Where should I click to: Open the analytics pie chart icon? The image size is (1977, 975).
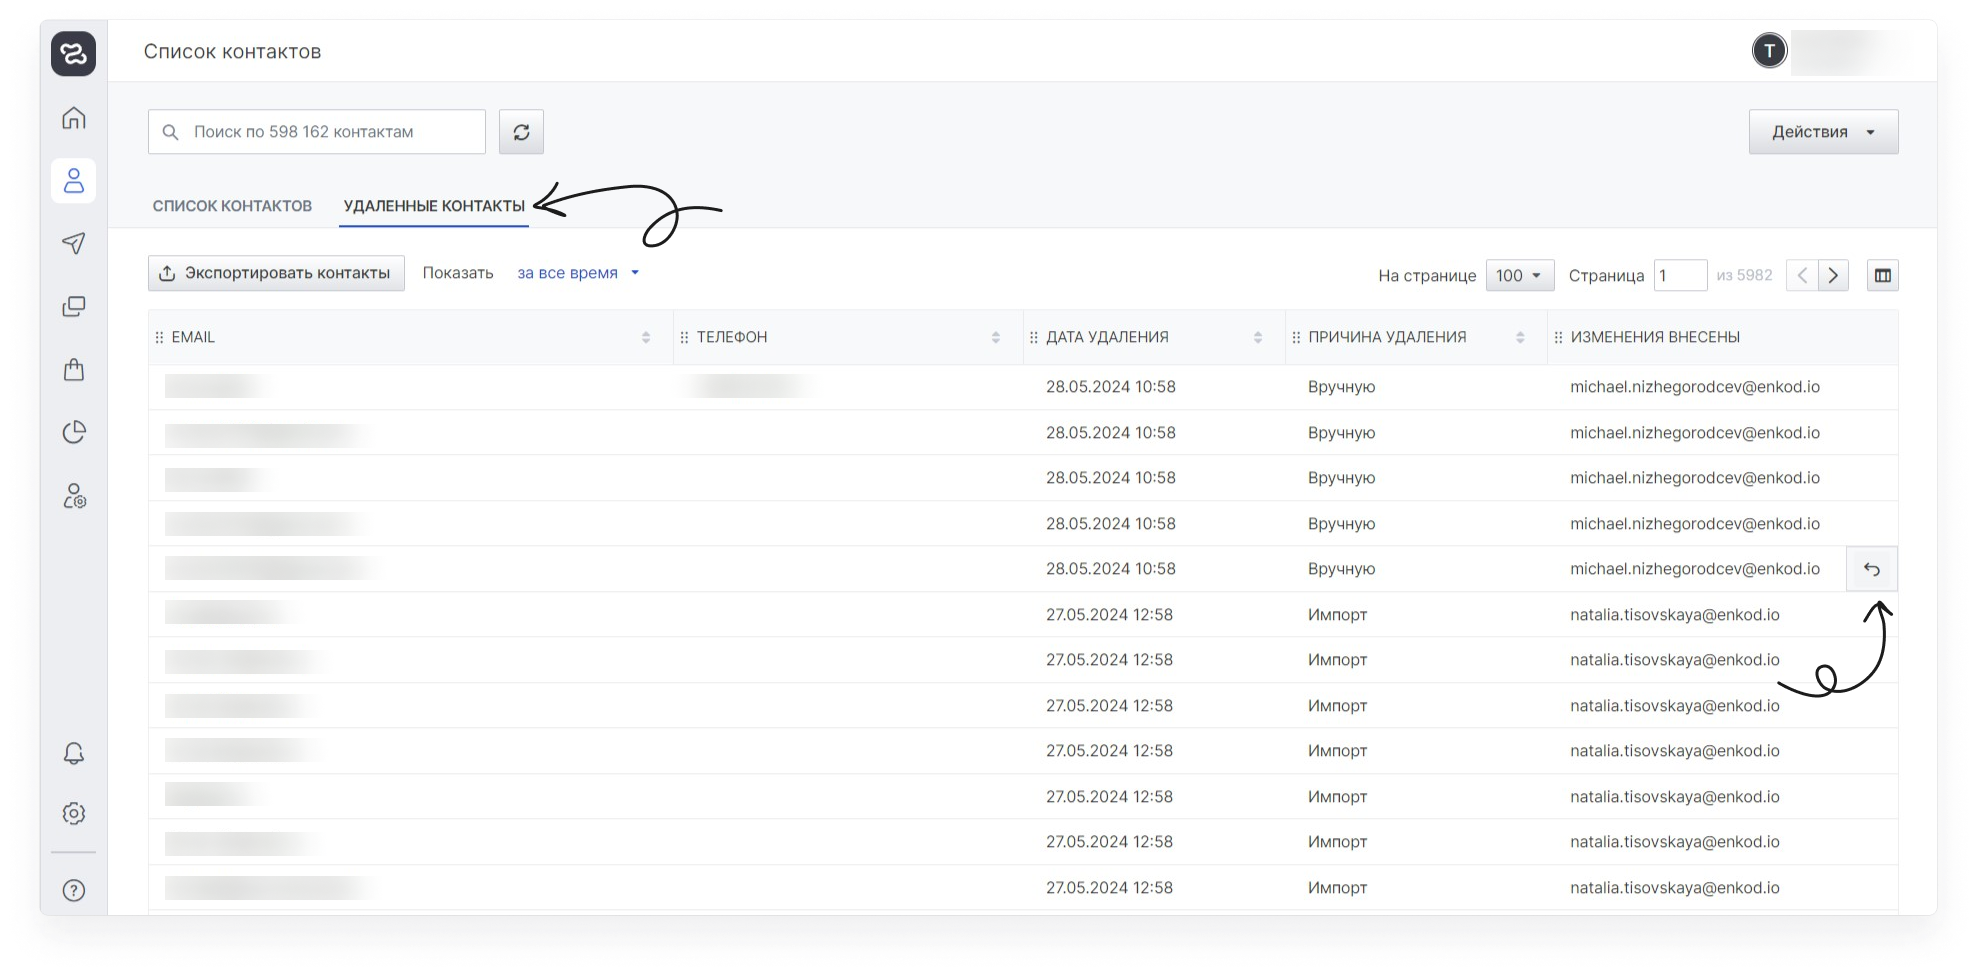pyautogui.click(x=74, y=432)
